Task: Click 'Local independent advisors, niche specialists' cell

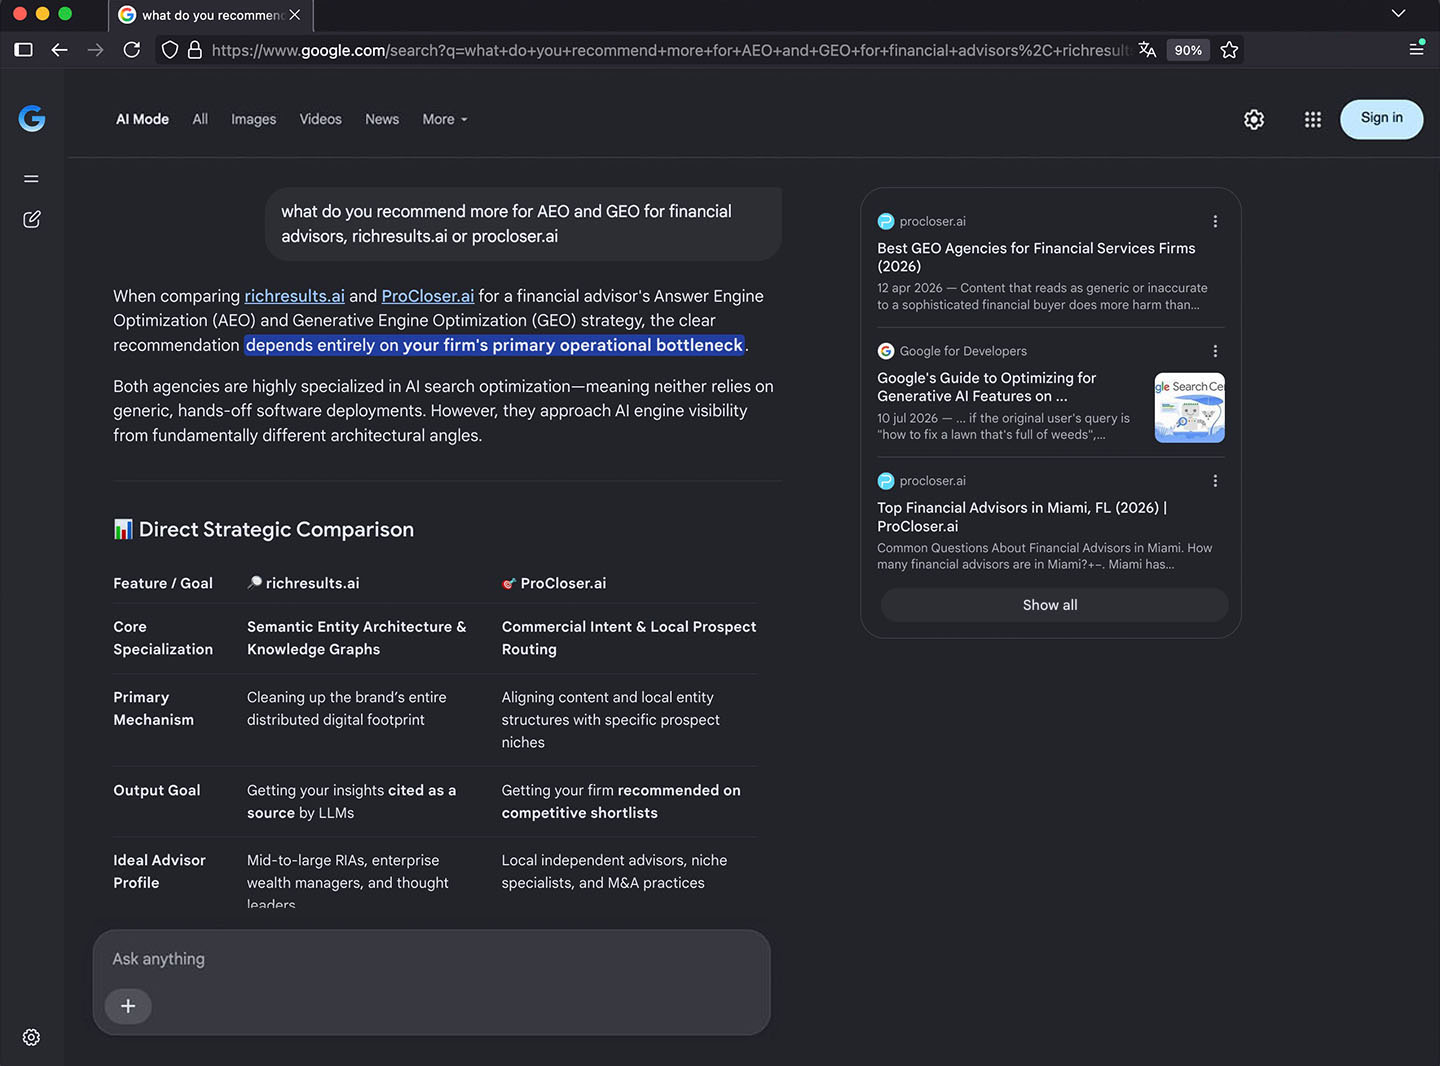Action: coord(615,871)
